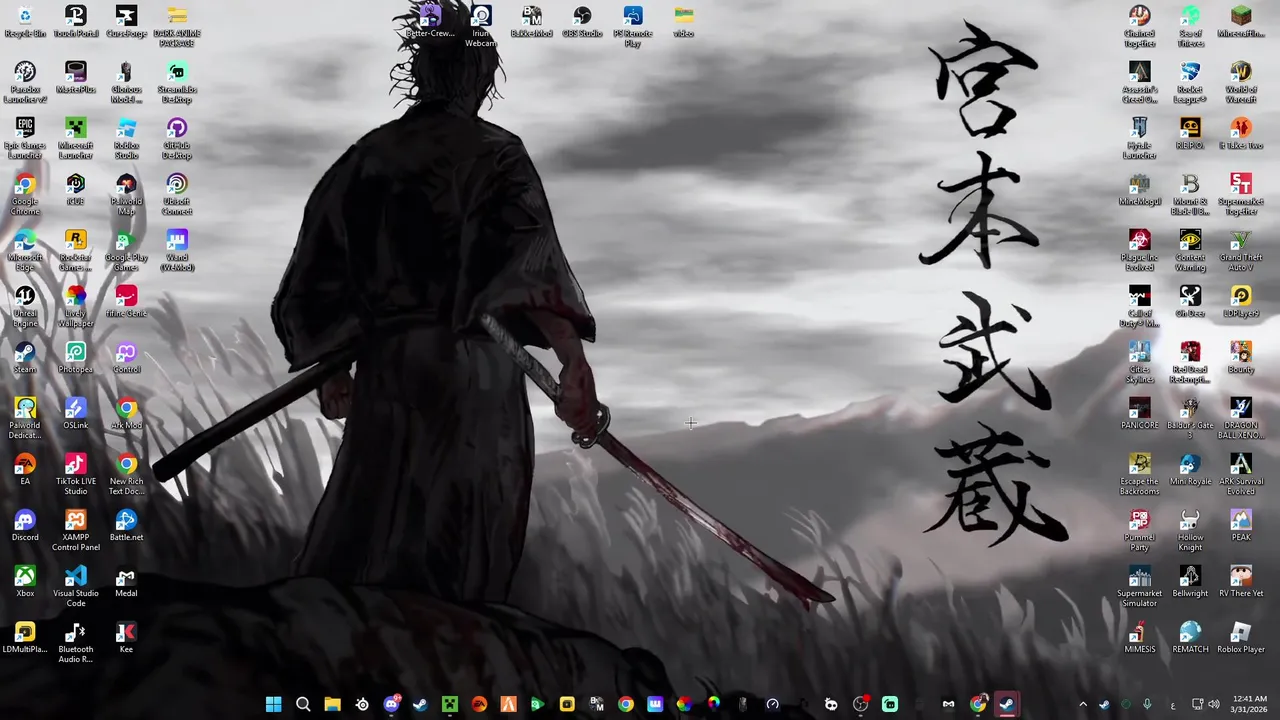Launch the iCUE desktop shortcut

click(x=76, y=190)
